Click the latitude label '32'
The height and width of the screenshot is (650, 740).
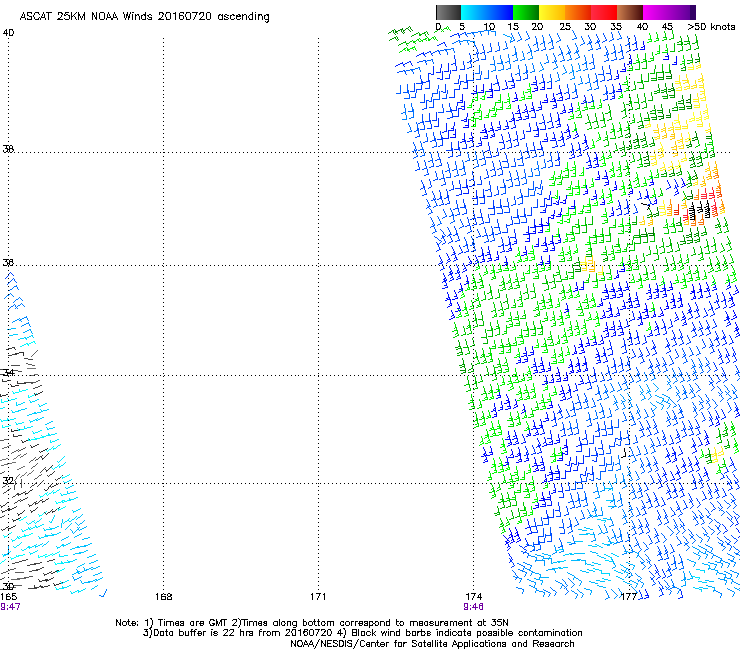[8, 481]
